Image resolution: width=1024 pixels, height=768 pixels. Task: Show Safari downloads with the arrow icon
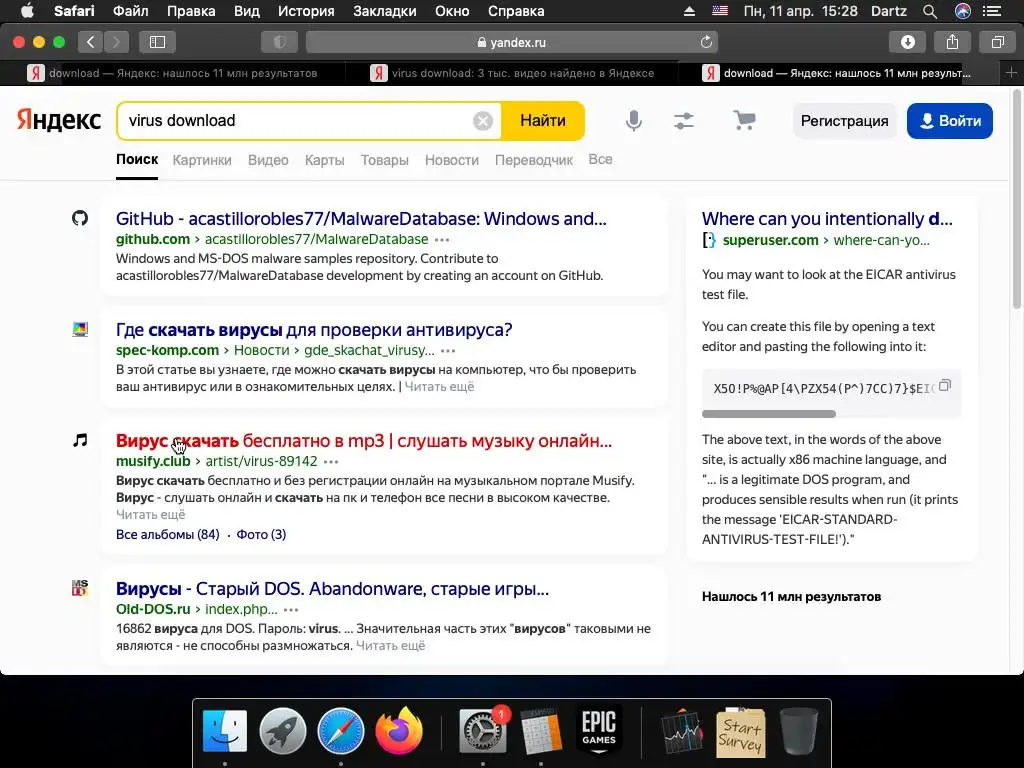[x=908, y=42]
